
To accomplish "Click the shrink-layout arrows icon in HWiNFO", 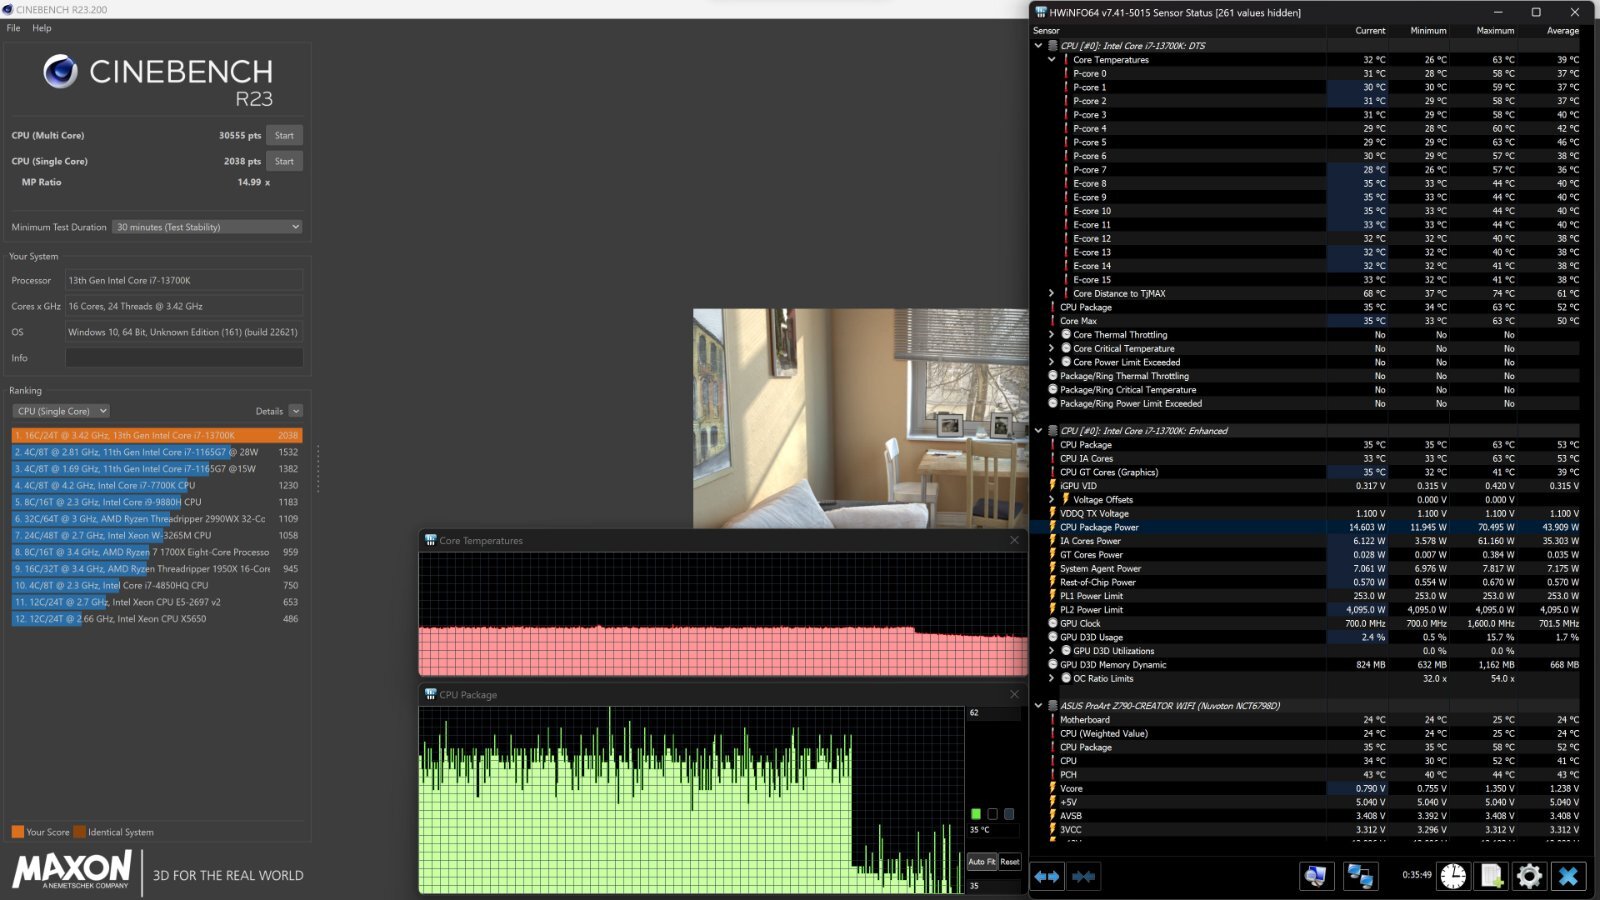I will click(1083, 877).
